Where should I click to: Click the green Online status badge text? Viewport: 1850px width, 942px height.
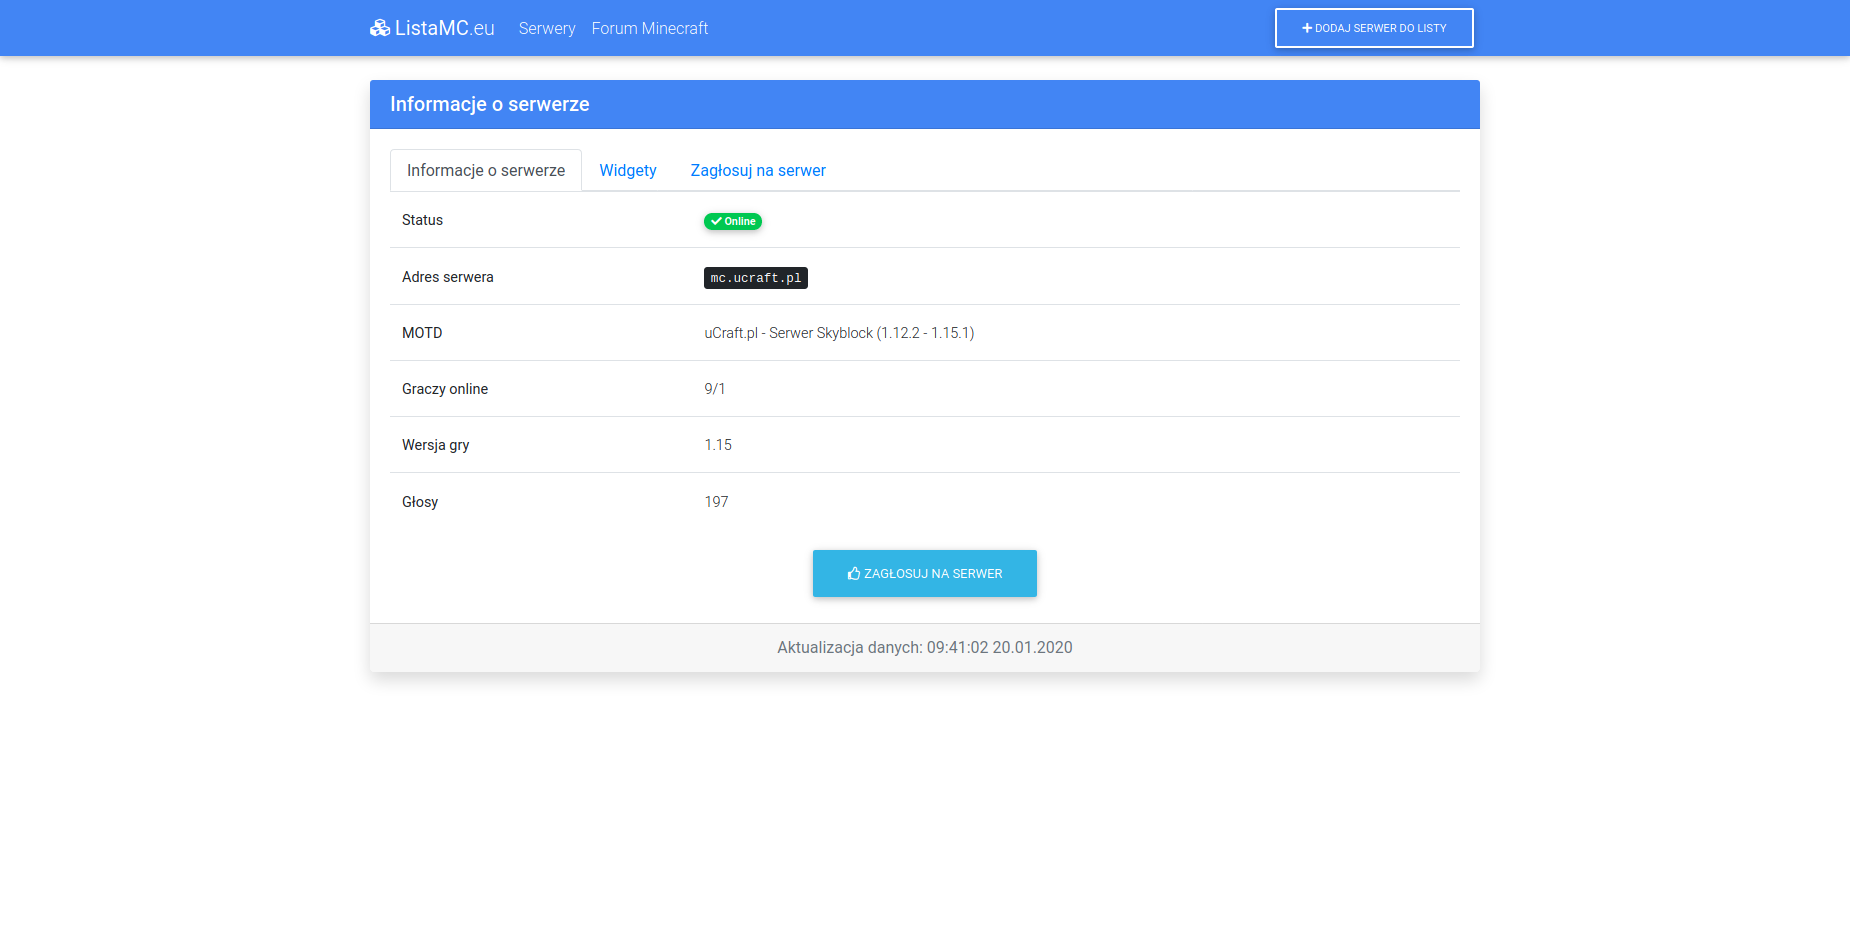(740, 222)
